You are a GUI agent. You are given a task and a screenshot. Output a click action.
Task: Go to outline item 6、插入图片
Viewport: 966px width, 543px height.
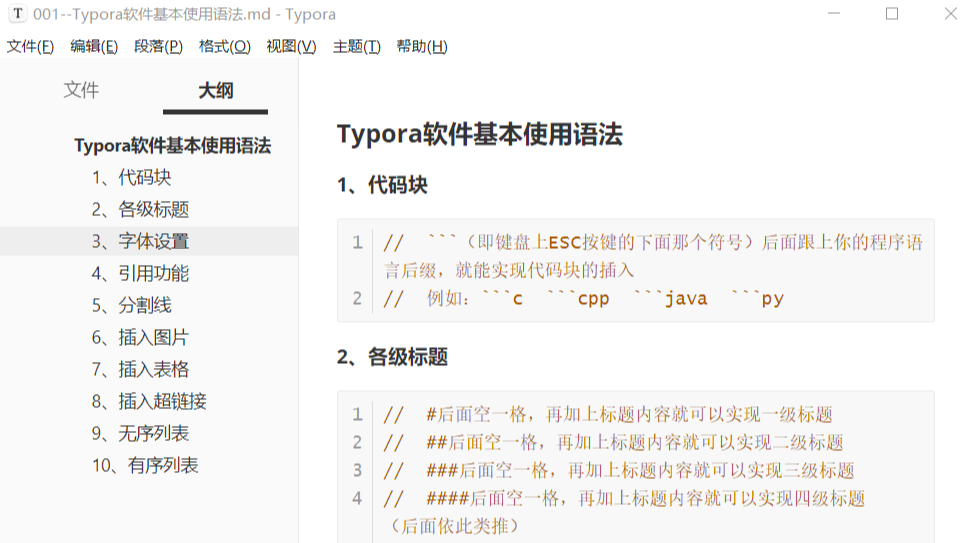[x=140, y=338]
